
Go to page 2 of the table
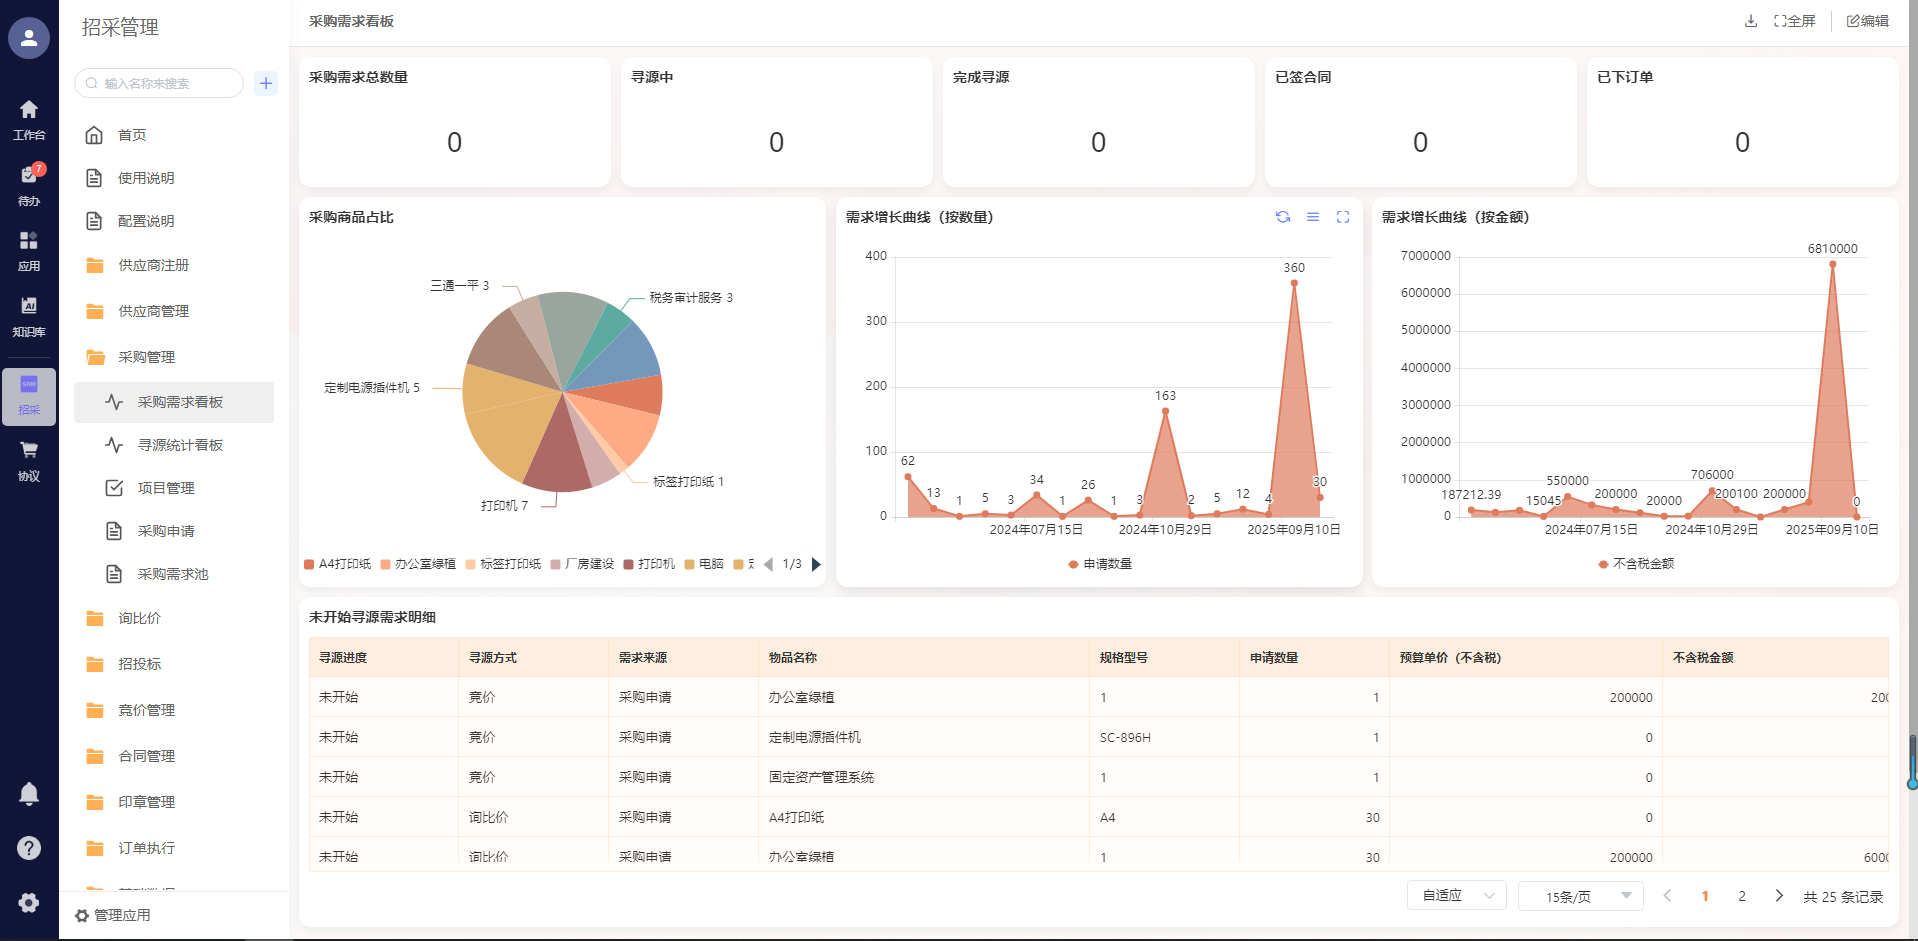click(1742, 896)
